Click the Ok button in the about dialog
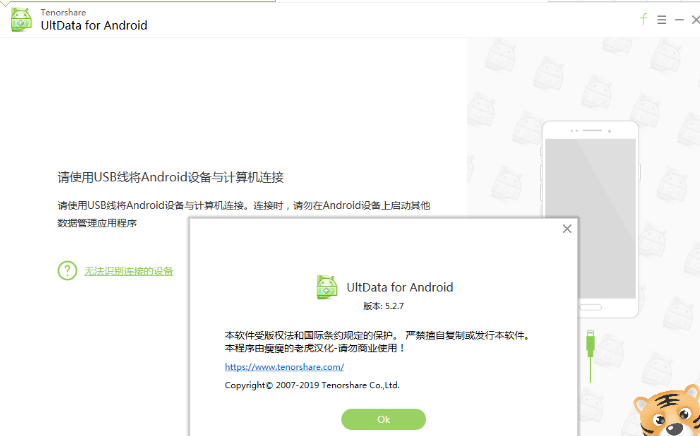Viewport: 700px width, 436px height. (x=383, y=419)
